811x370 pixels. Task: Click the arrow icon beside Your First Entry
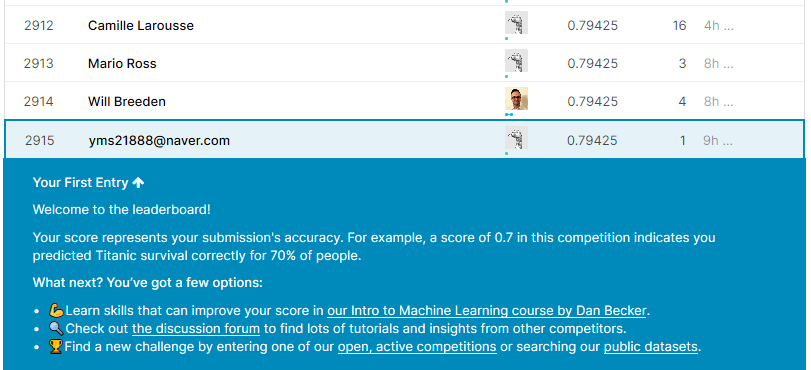pos(138,183)
